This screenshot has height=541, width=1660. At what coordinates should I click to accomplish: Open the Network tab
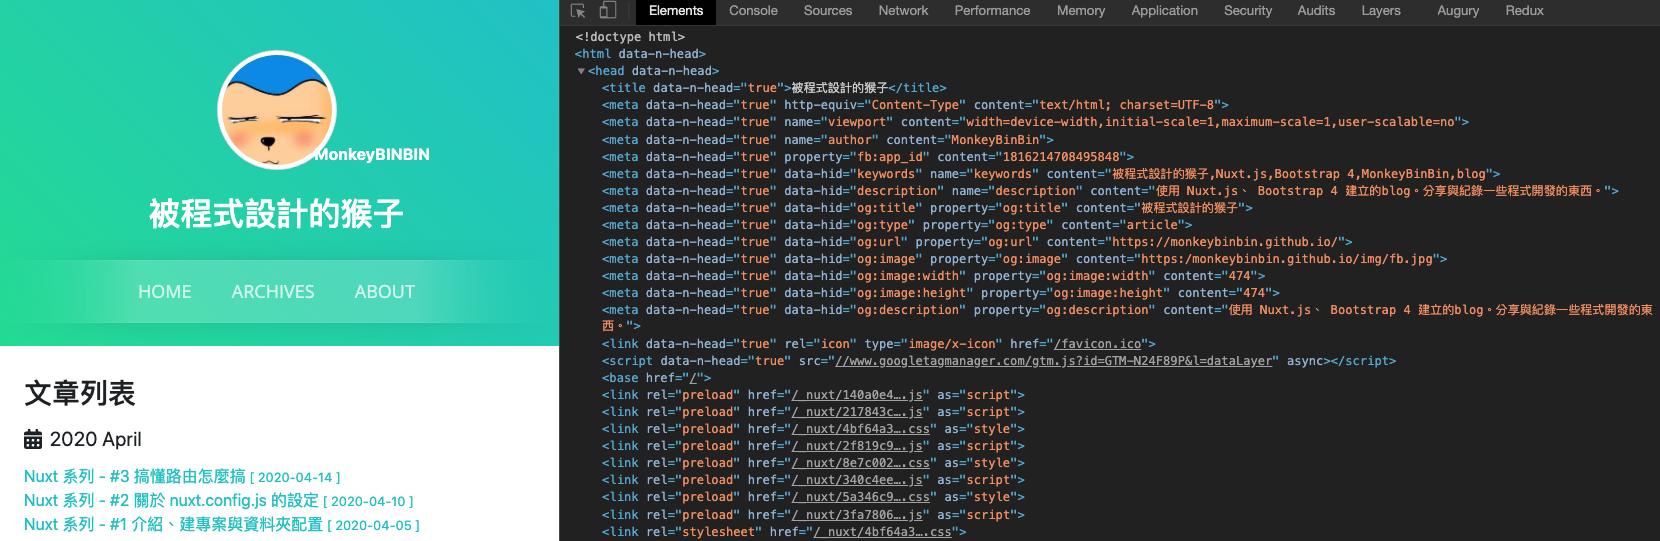pos(903,11)
